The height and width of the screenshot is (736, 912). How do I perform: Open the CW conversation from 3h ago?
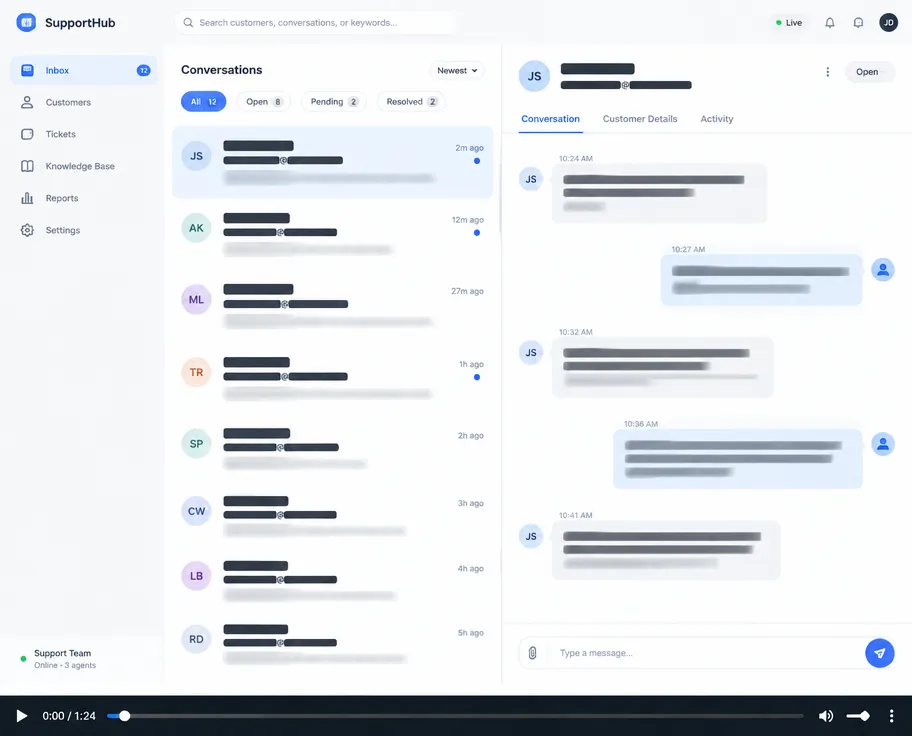(x=333, y=516)
